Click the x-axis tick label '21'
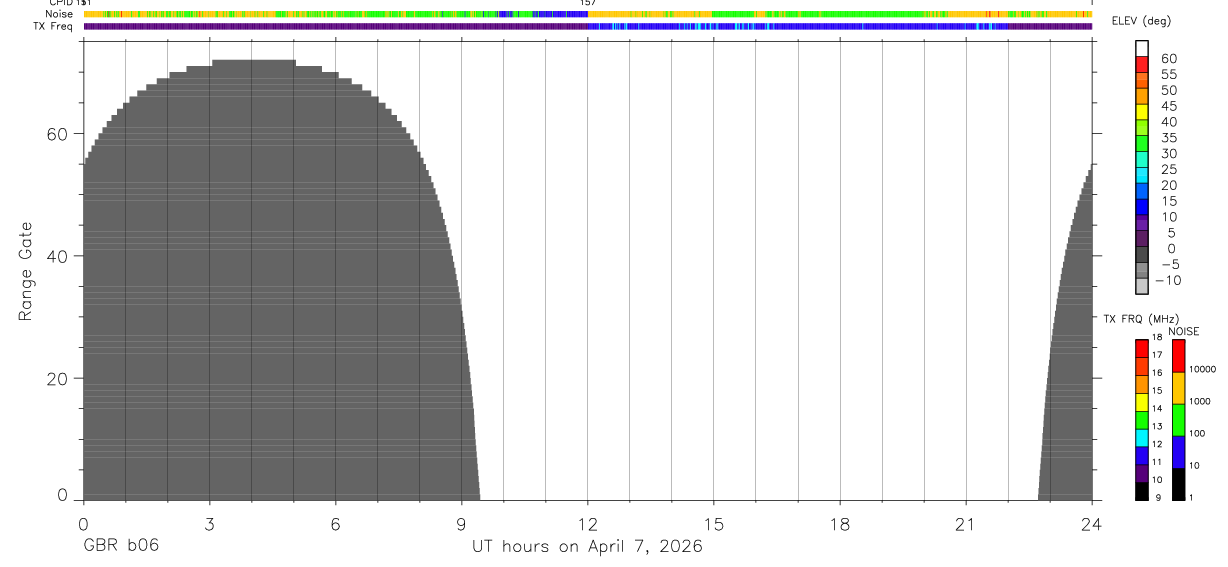Screen dimensions: 1228x567 966,524
